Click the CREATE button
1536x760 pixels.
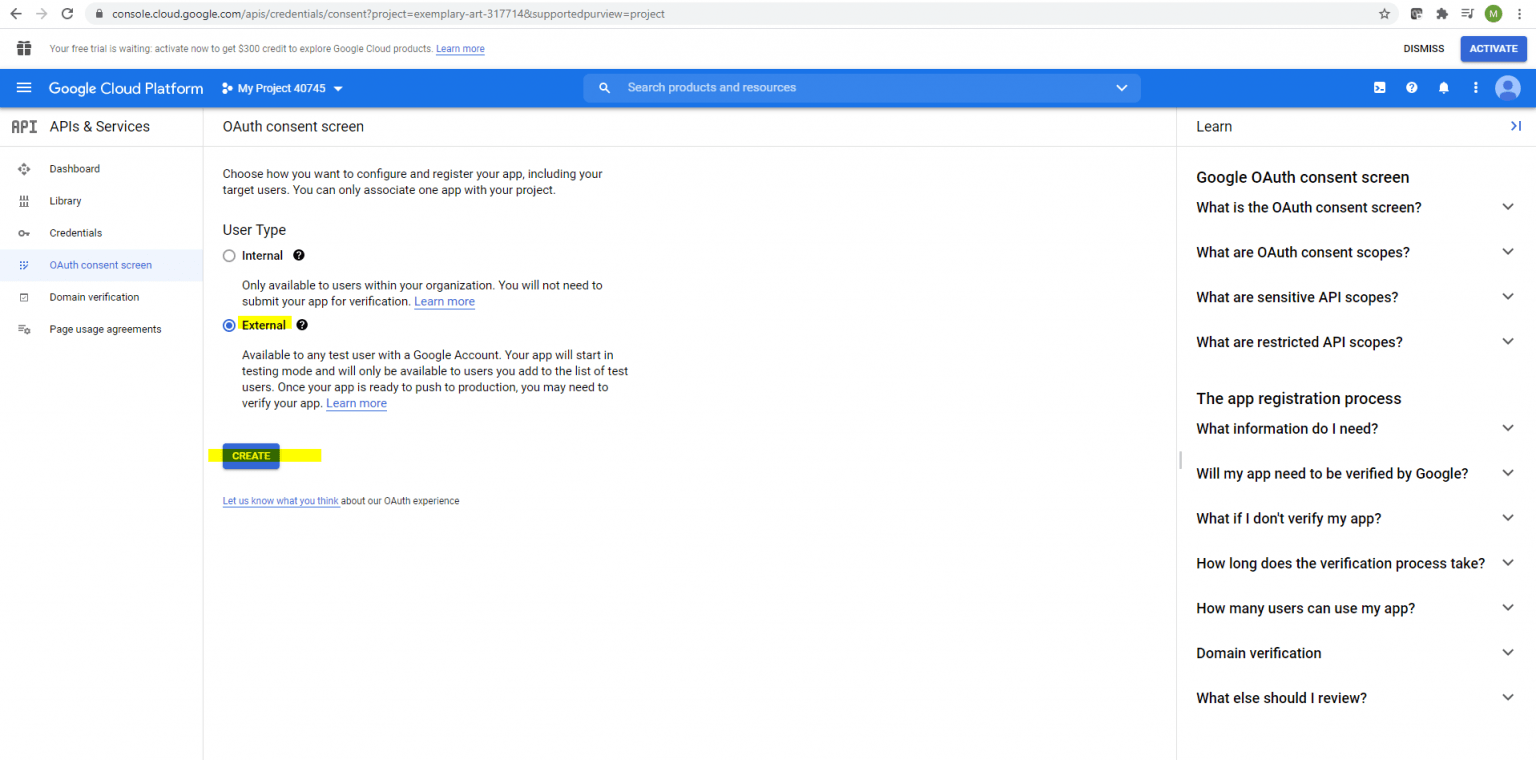pos(251,456)
